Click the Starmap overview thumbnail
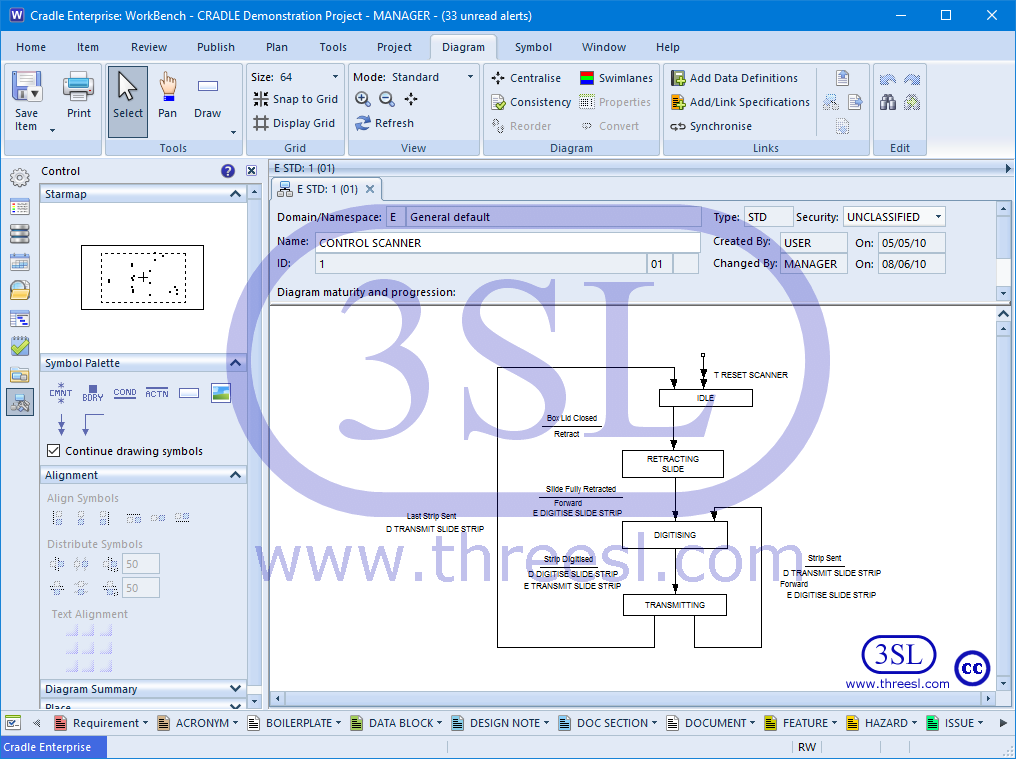Image resolution: width=1016 pixels, height=759 pixels. pyautogui.click(x=143, y=277)
